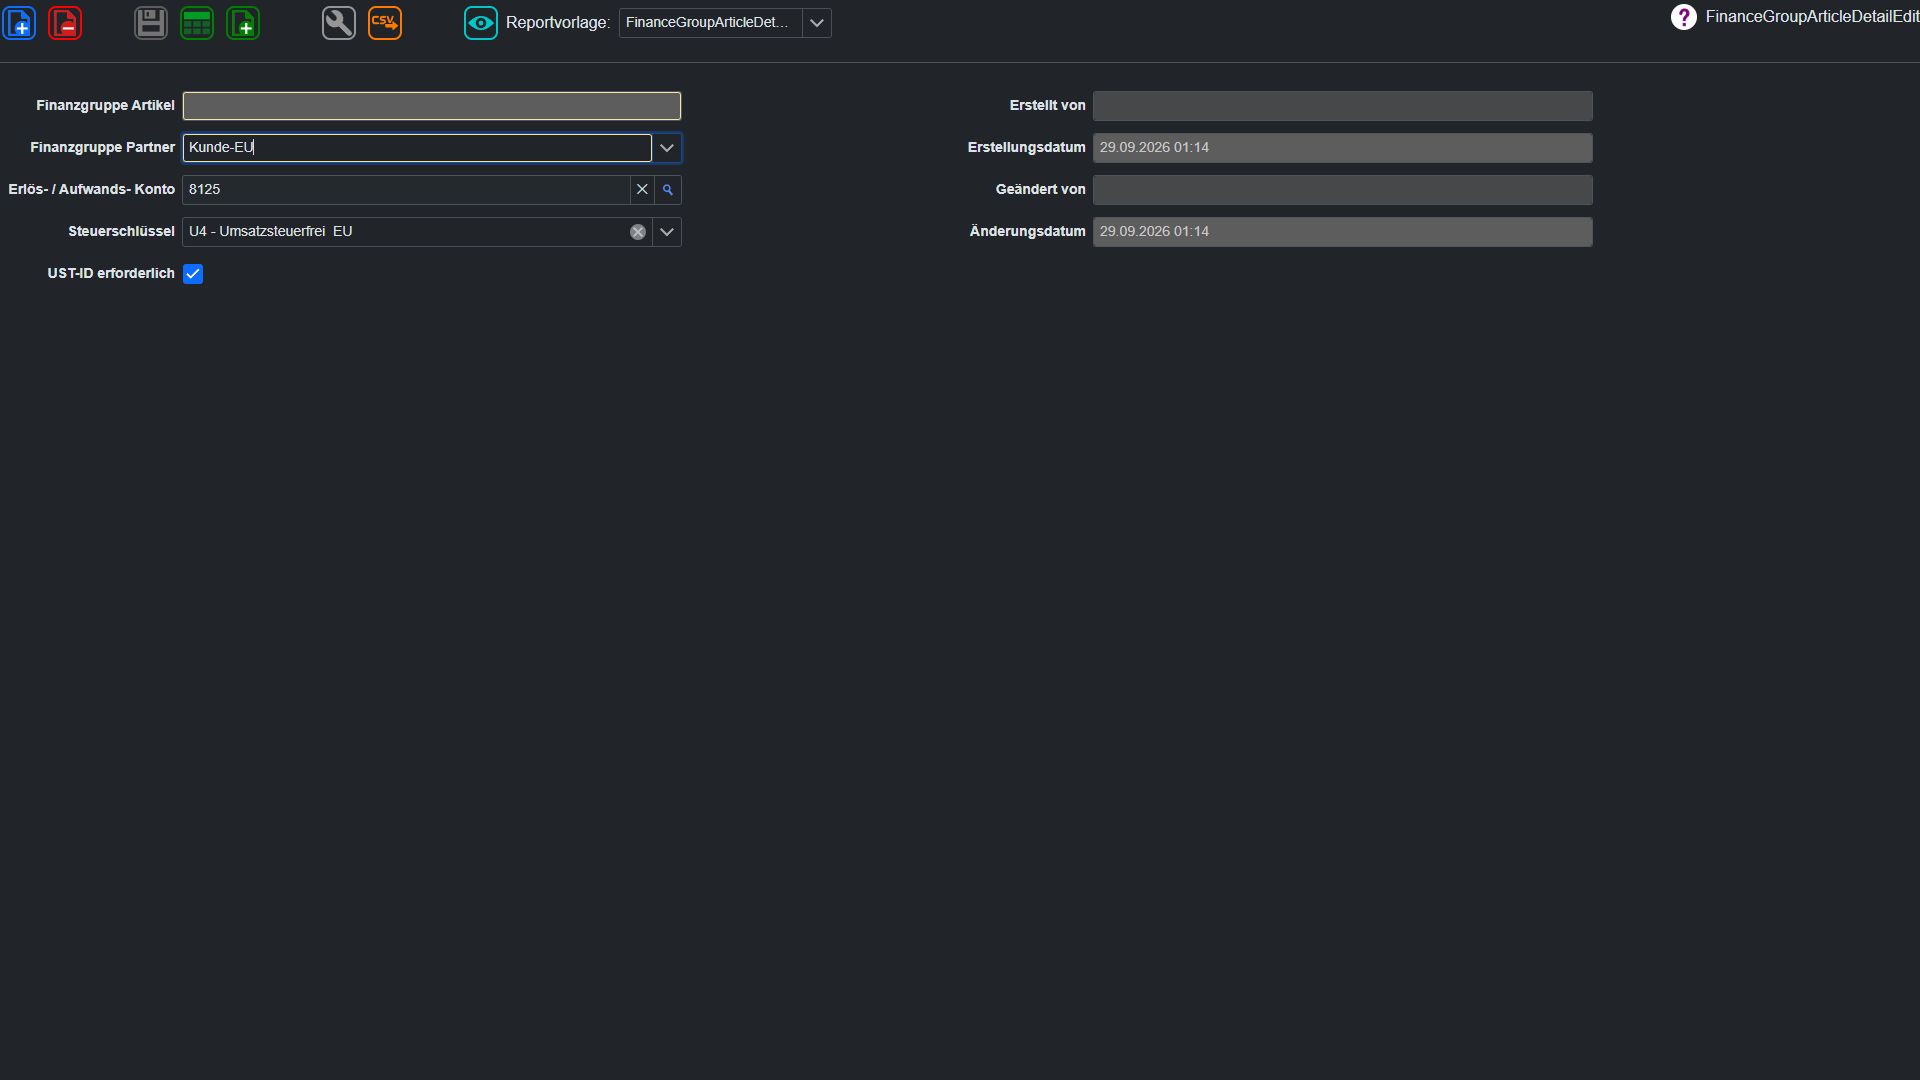Image resolution: width=1920 pixels, height=1080 pixels.
Task: Open the Steuerschlüssel dropdown arrow
Action: [667, 232]
